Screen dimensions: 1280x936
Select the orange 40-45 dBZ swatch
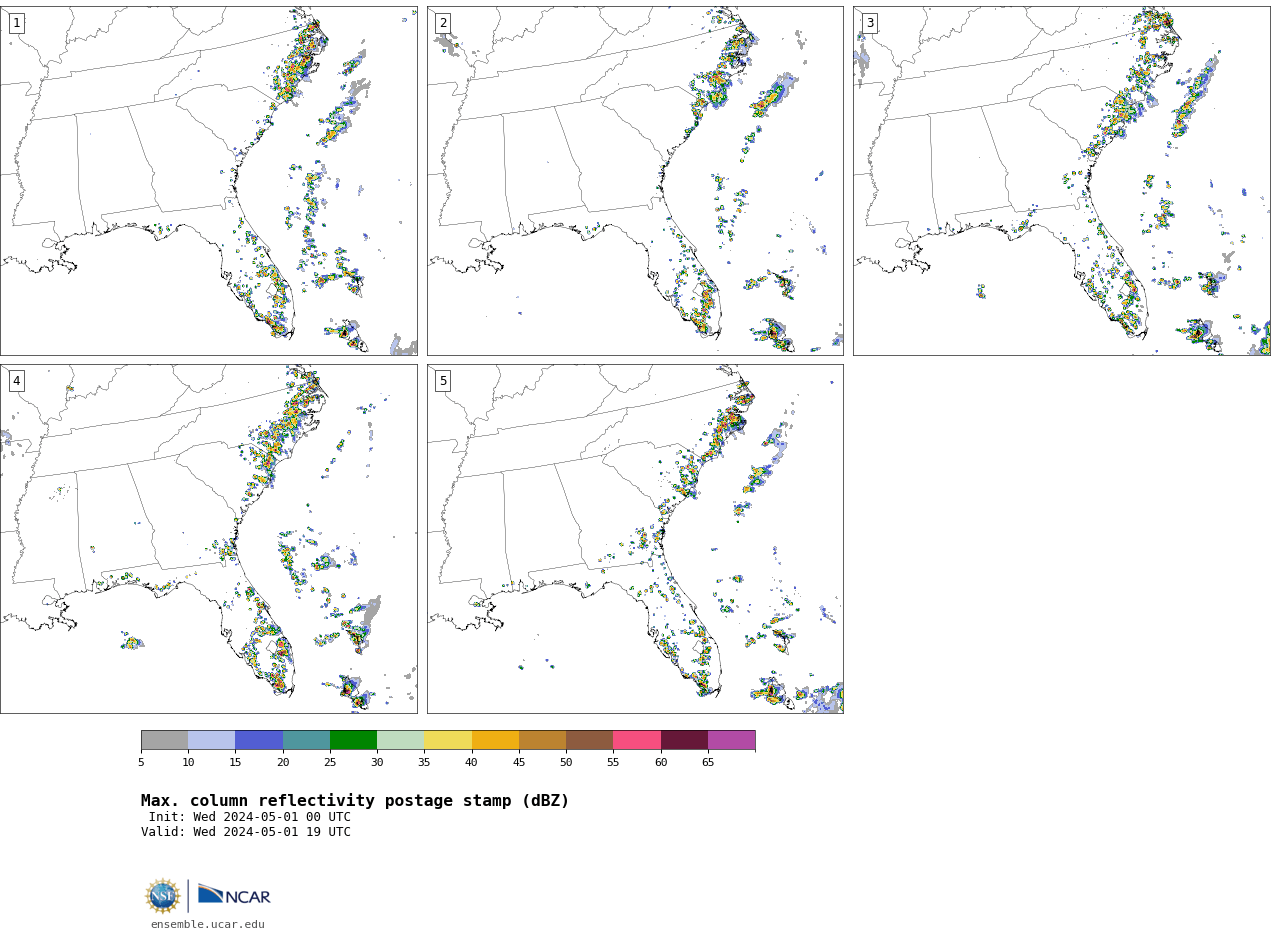(x=495, y=740)
